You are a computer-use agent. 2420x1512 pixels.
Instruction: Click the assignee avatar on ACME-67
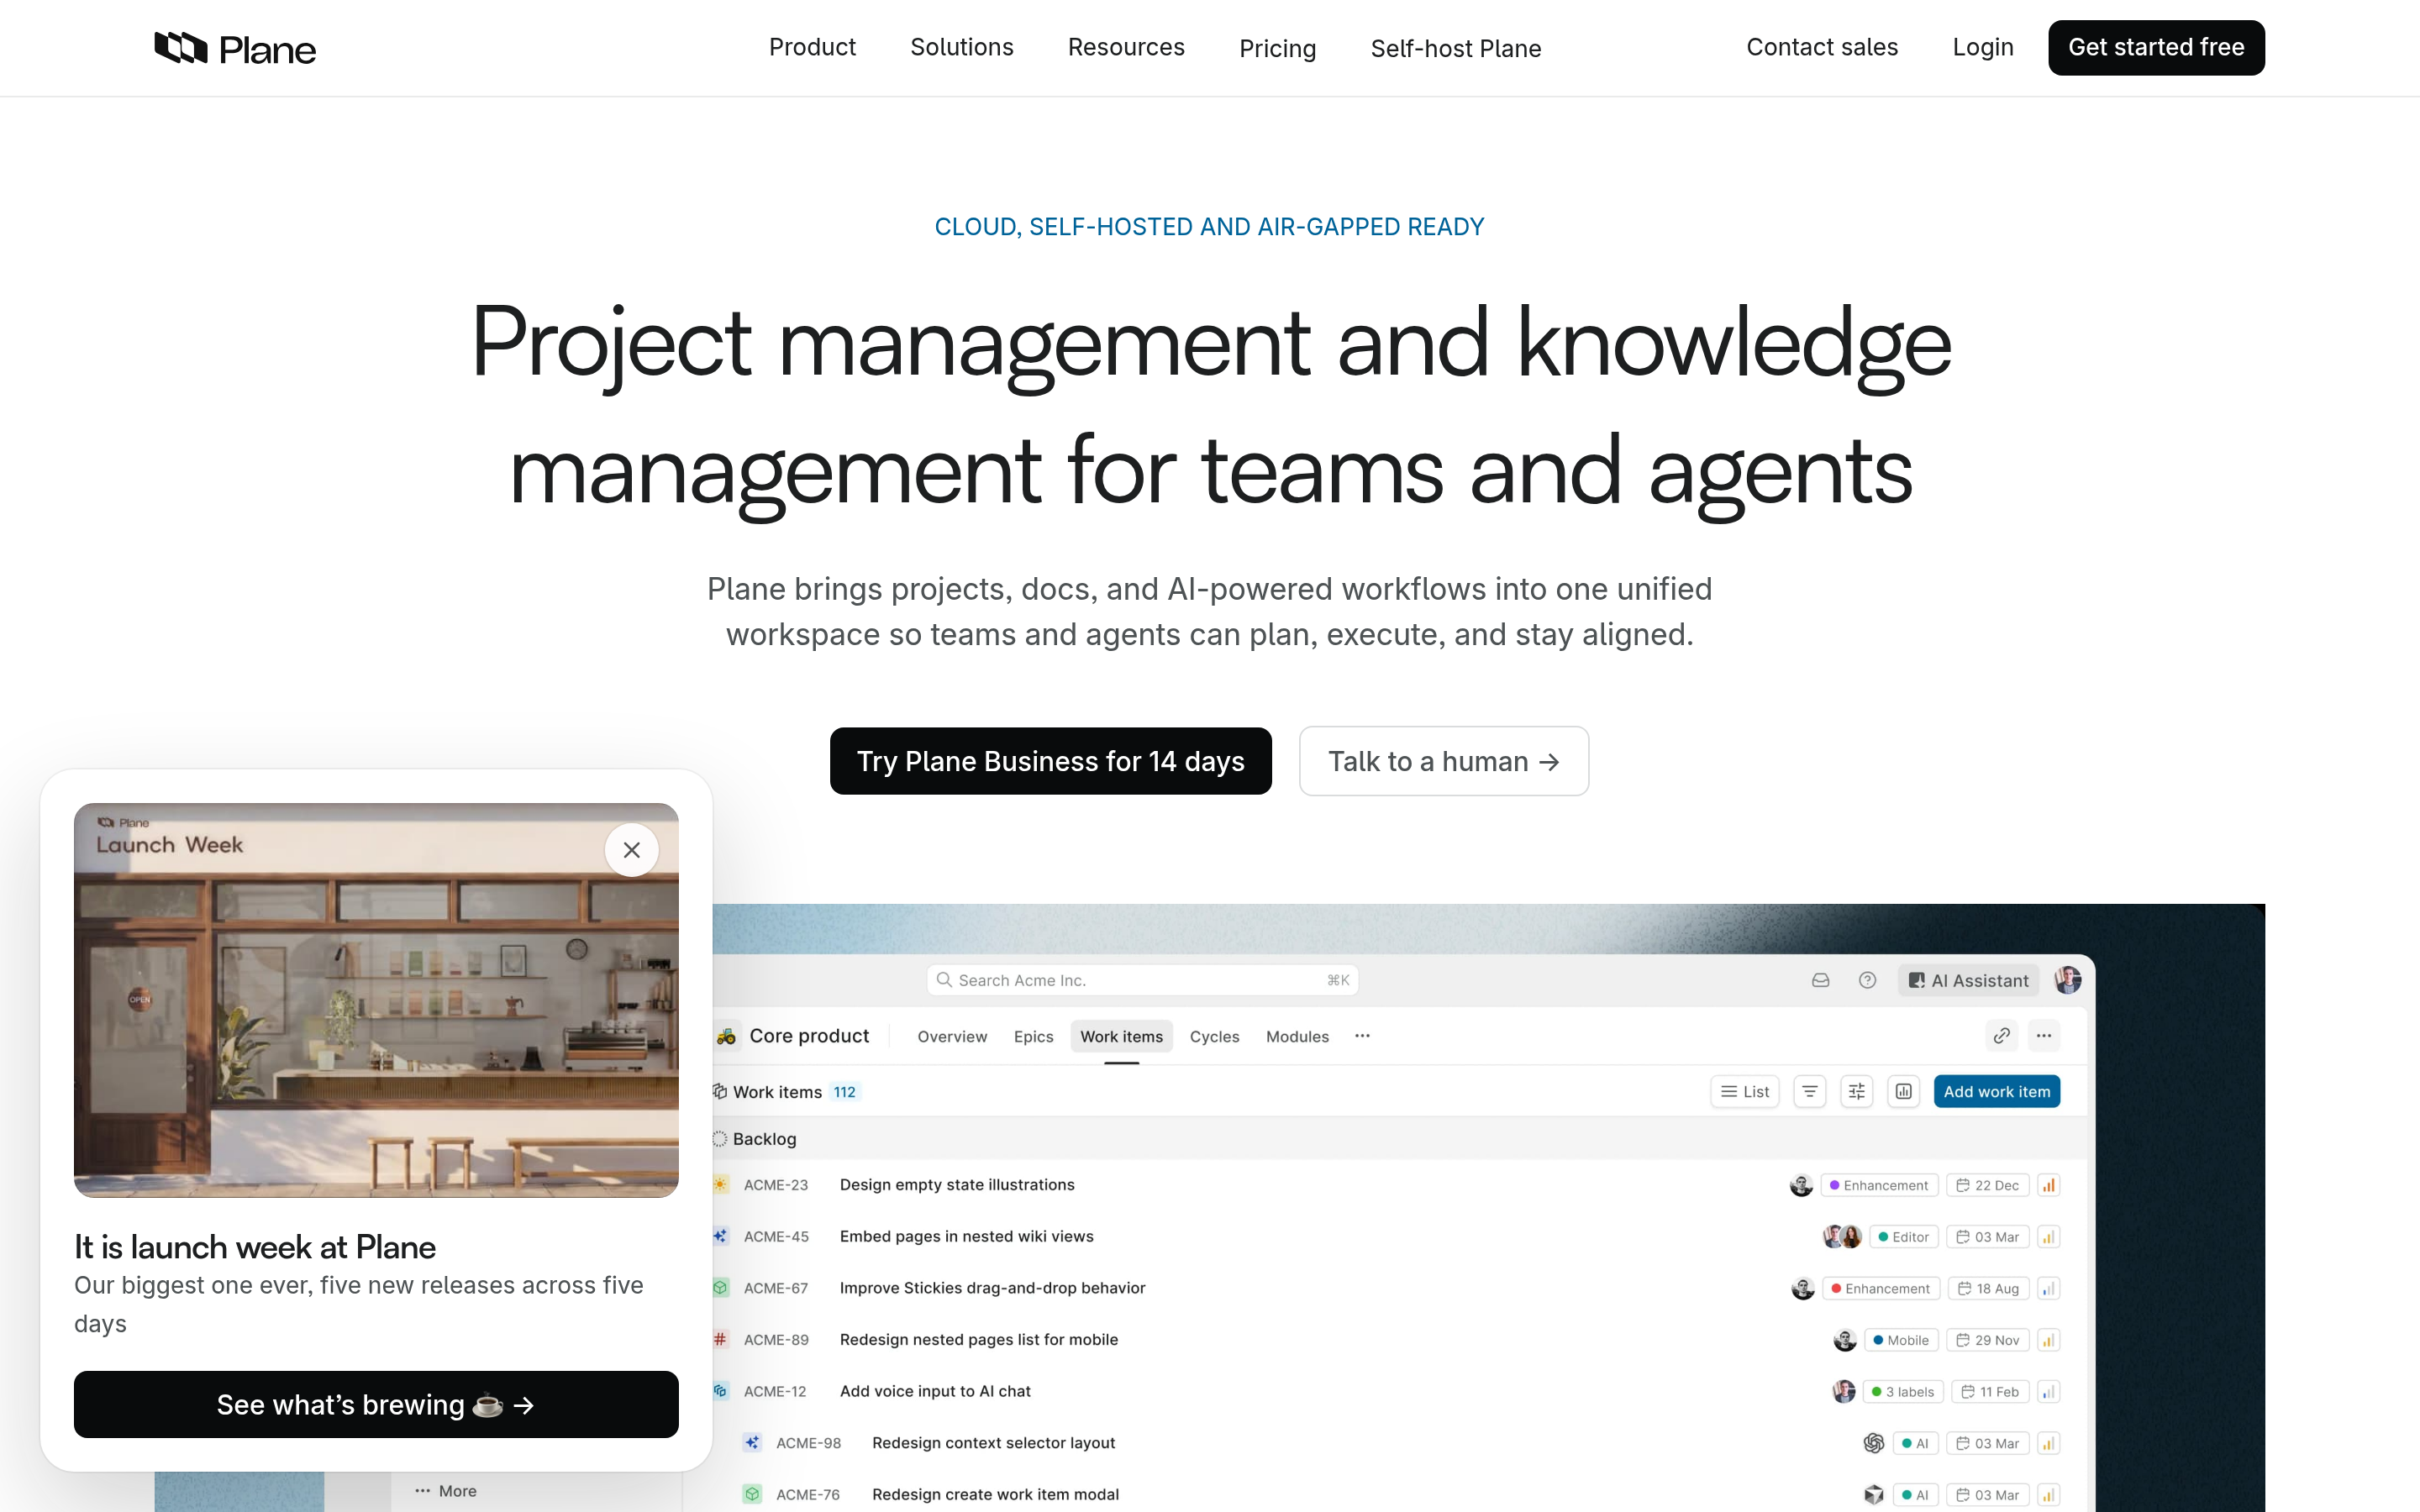coord(1802,1288)
